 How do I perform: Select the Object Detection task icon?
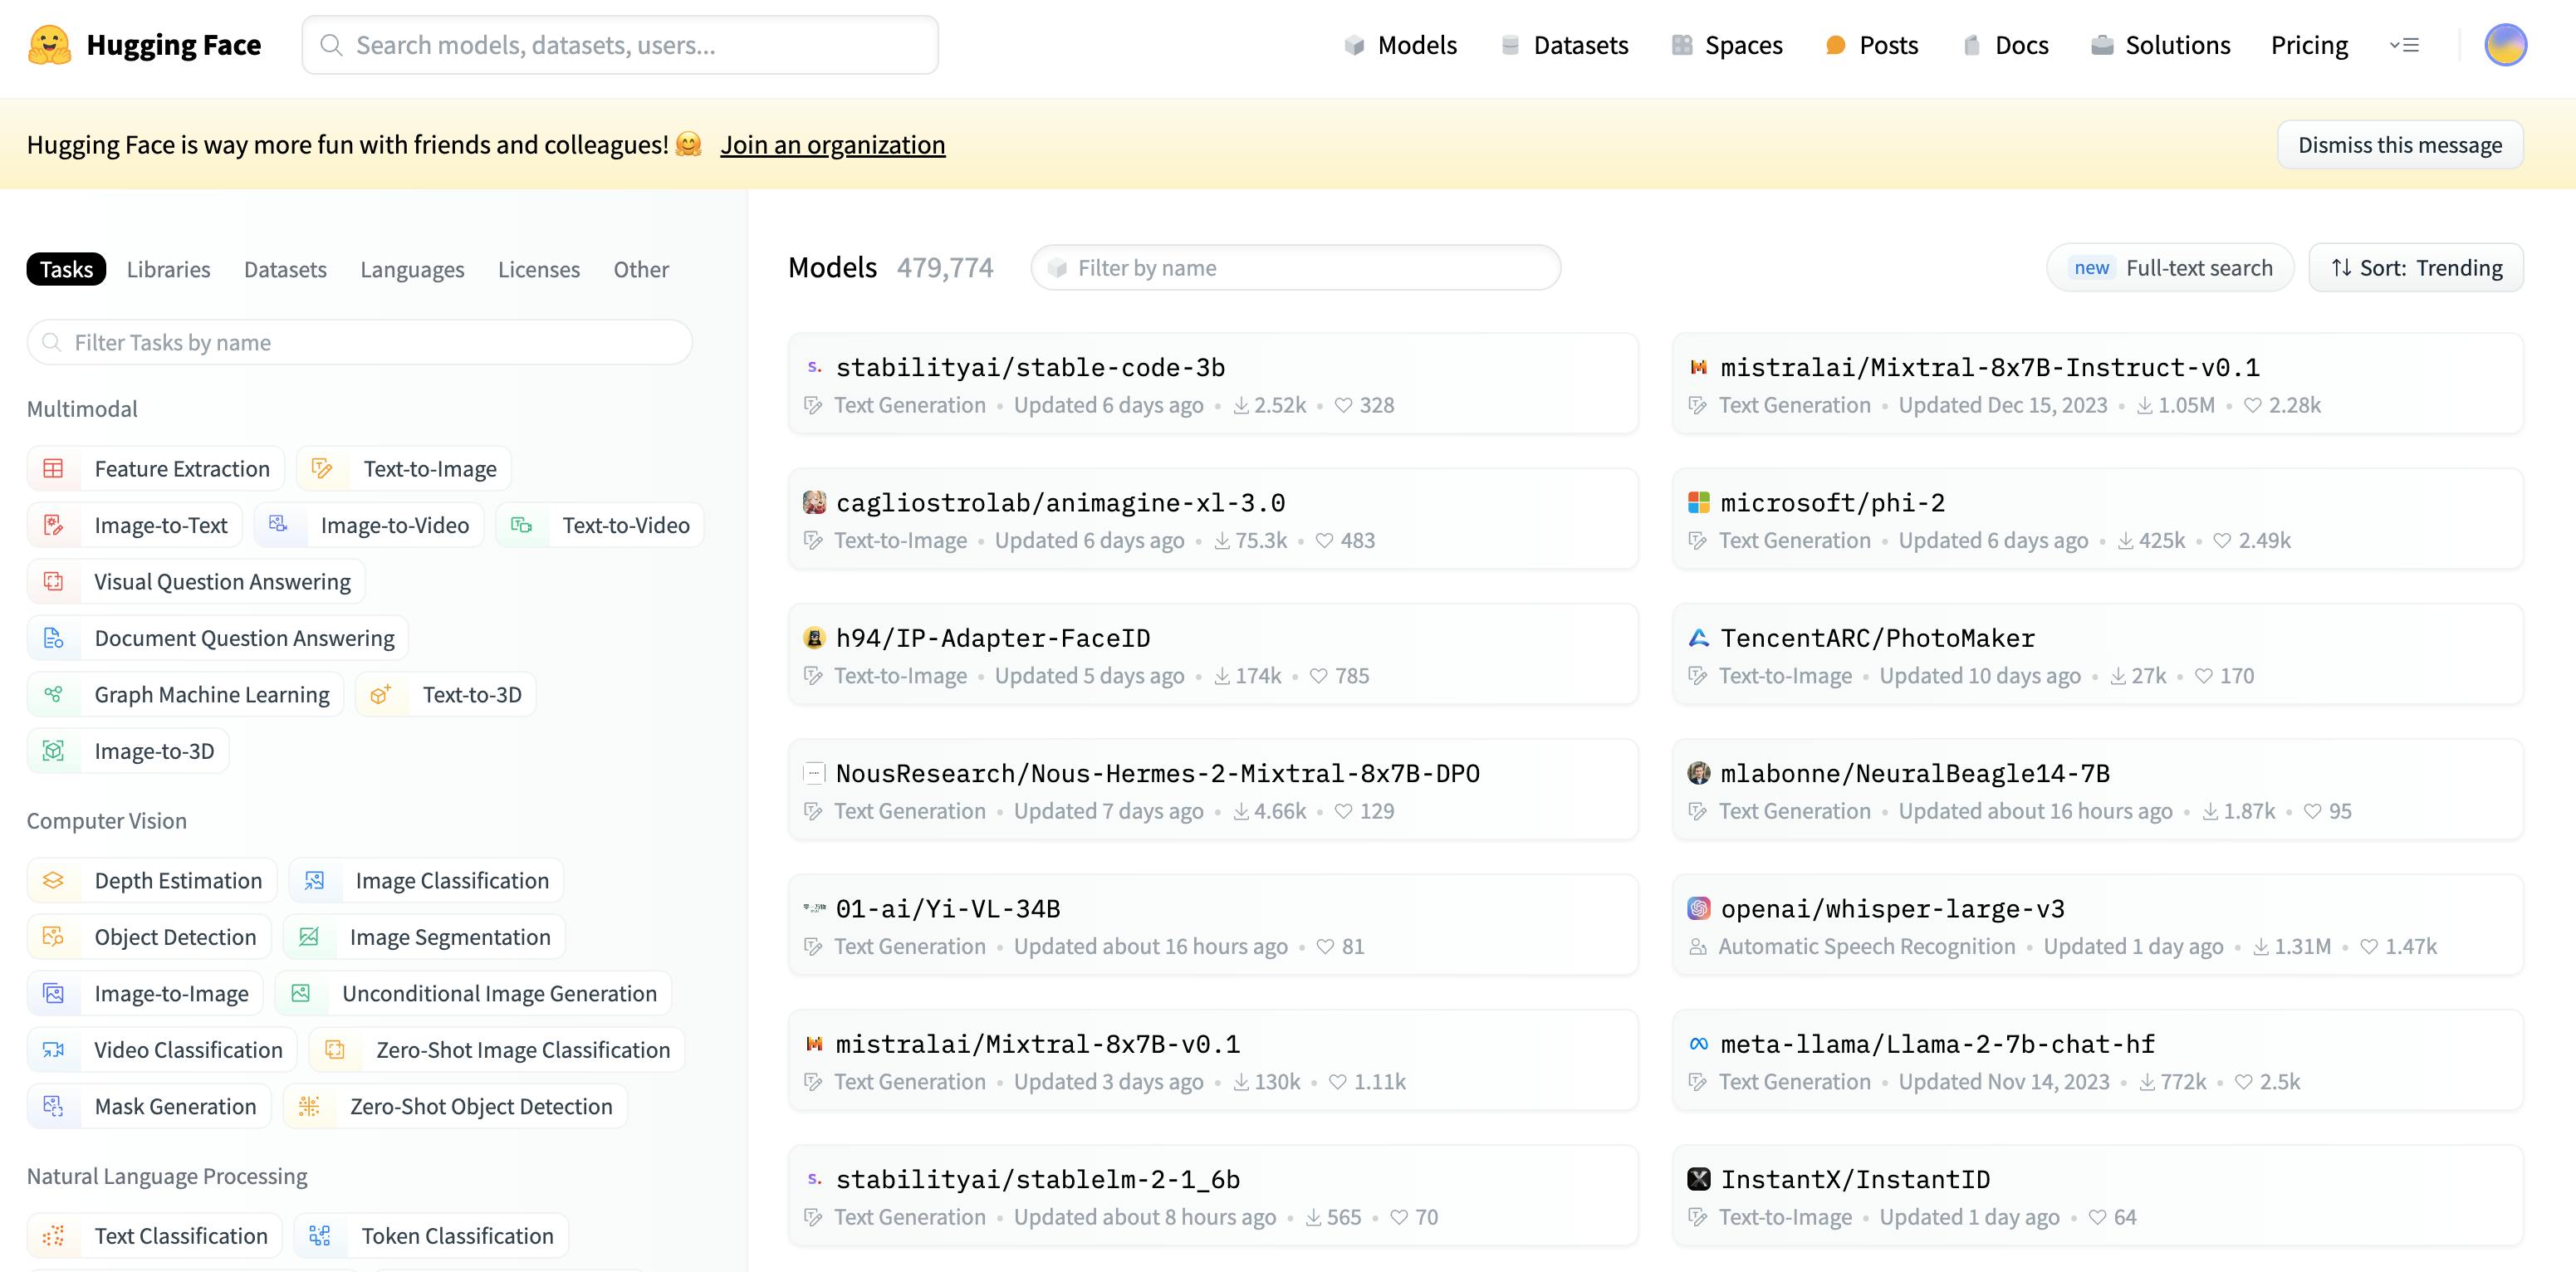pyautogui.click(x=54, y=937)
